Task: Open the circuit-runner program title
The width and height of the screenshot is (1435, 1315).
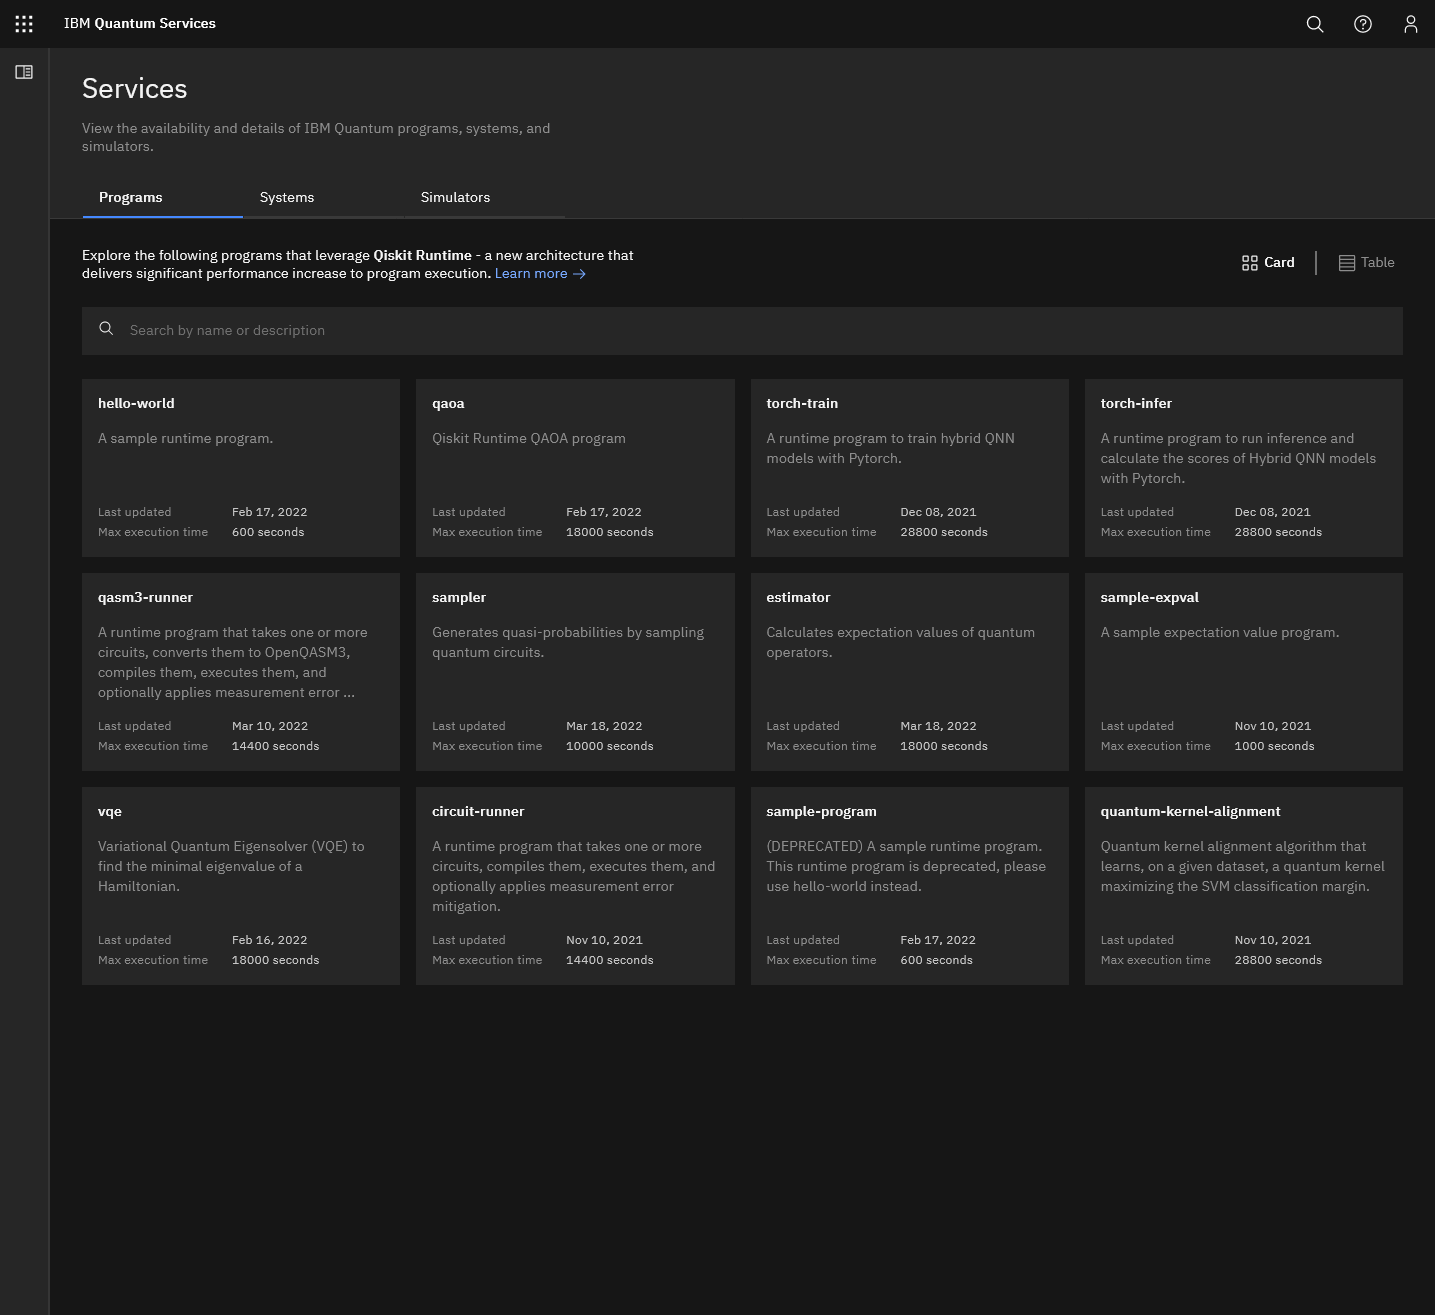Action: (478, 811)
